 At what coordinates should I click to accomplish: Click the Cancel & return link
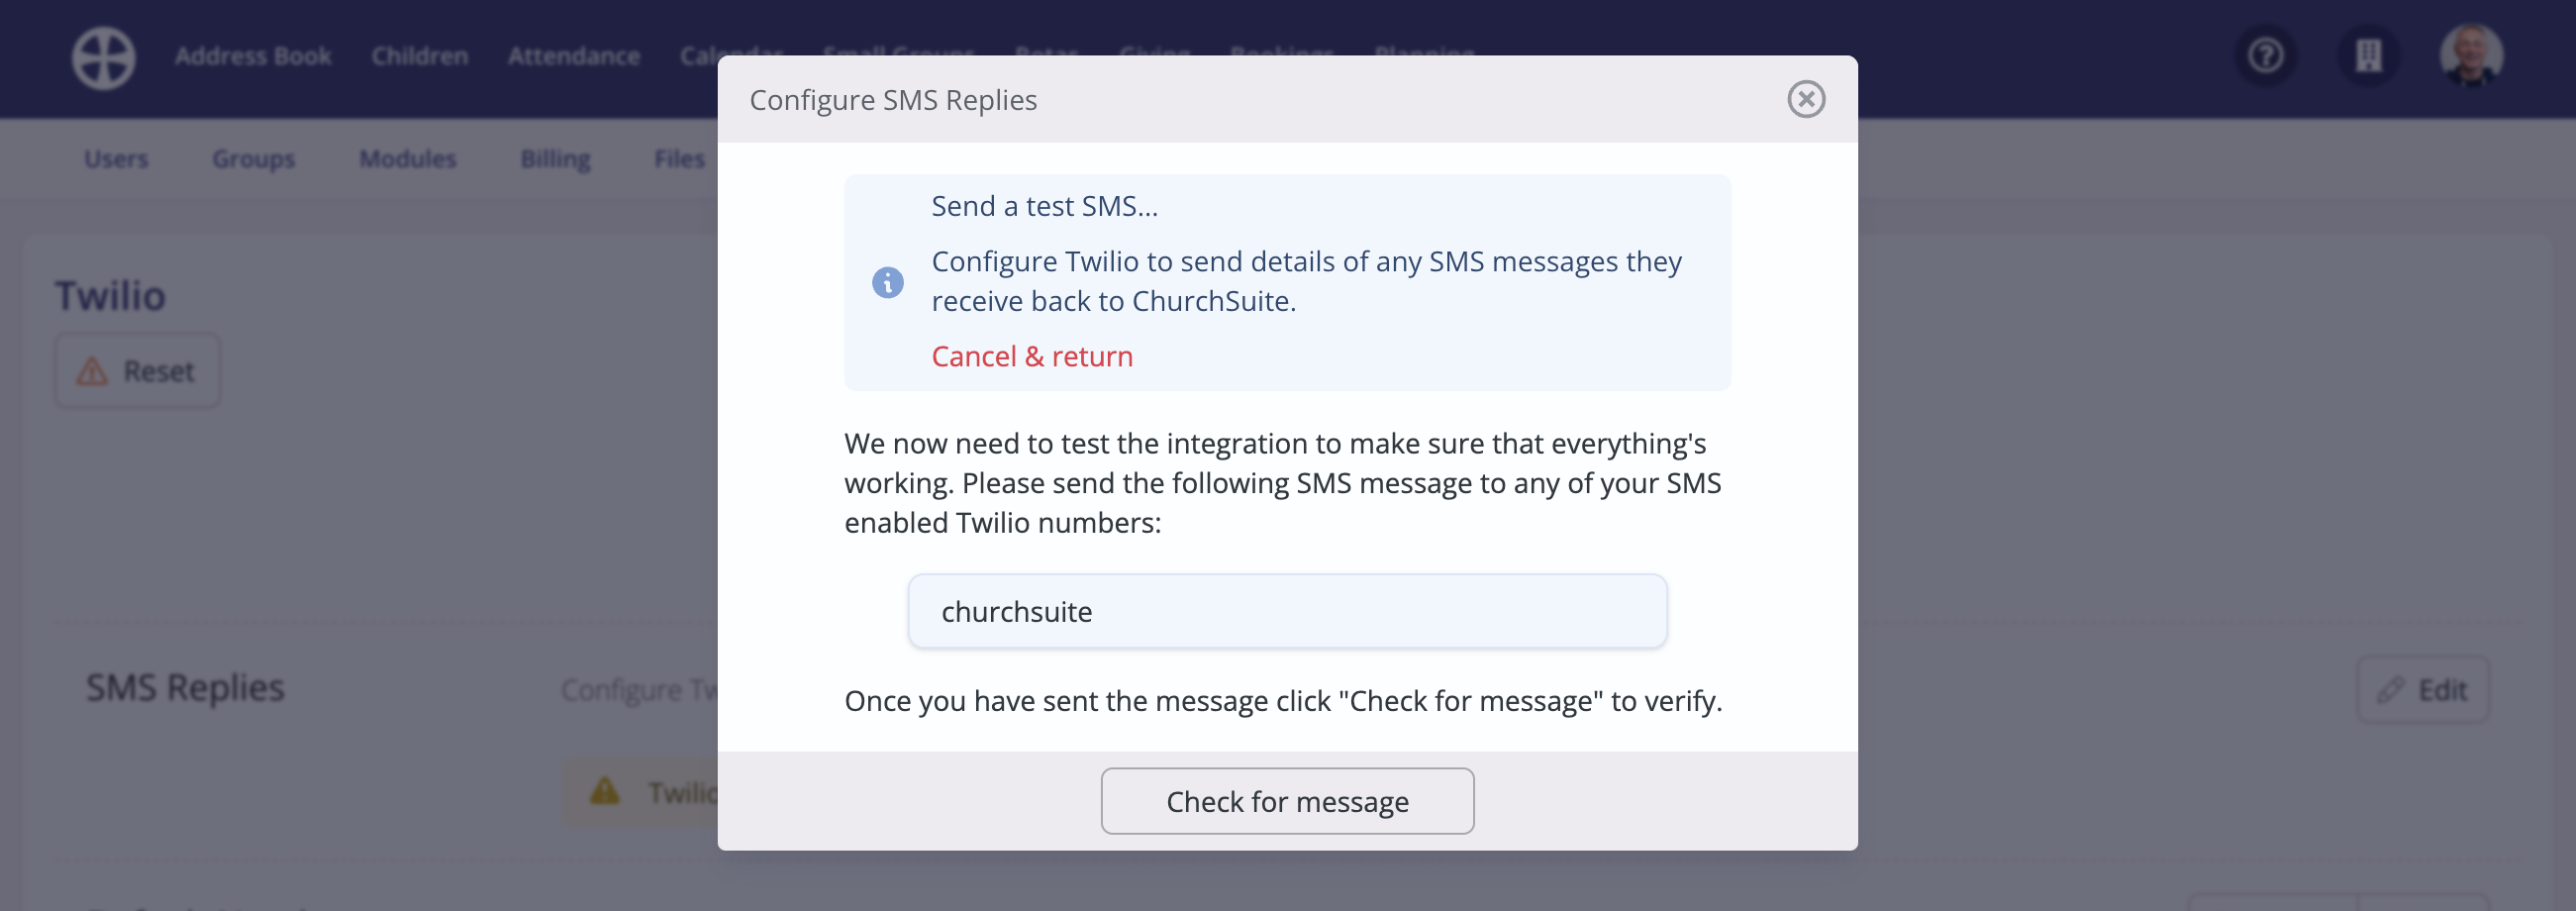(1032, 356)
